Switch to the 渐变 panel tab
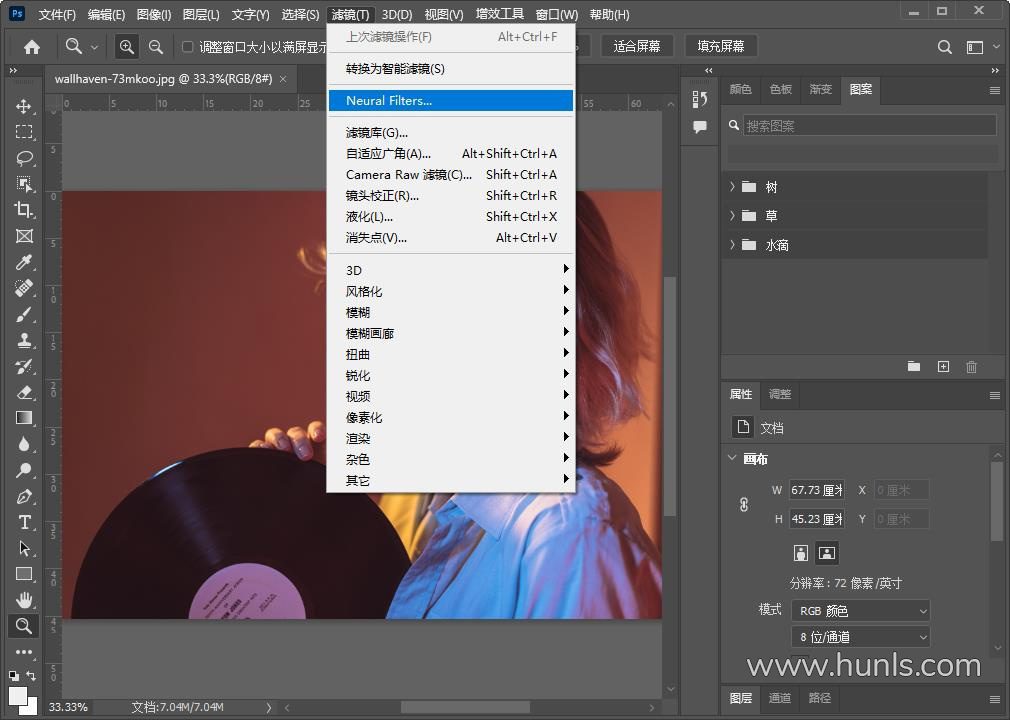 coord(821,89)
